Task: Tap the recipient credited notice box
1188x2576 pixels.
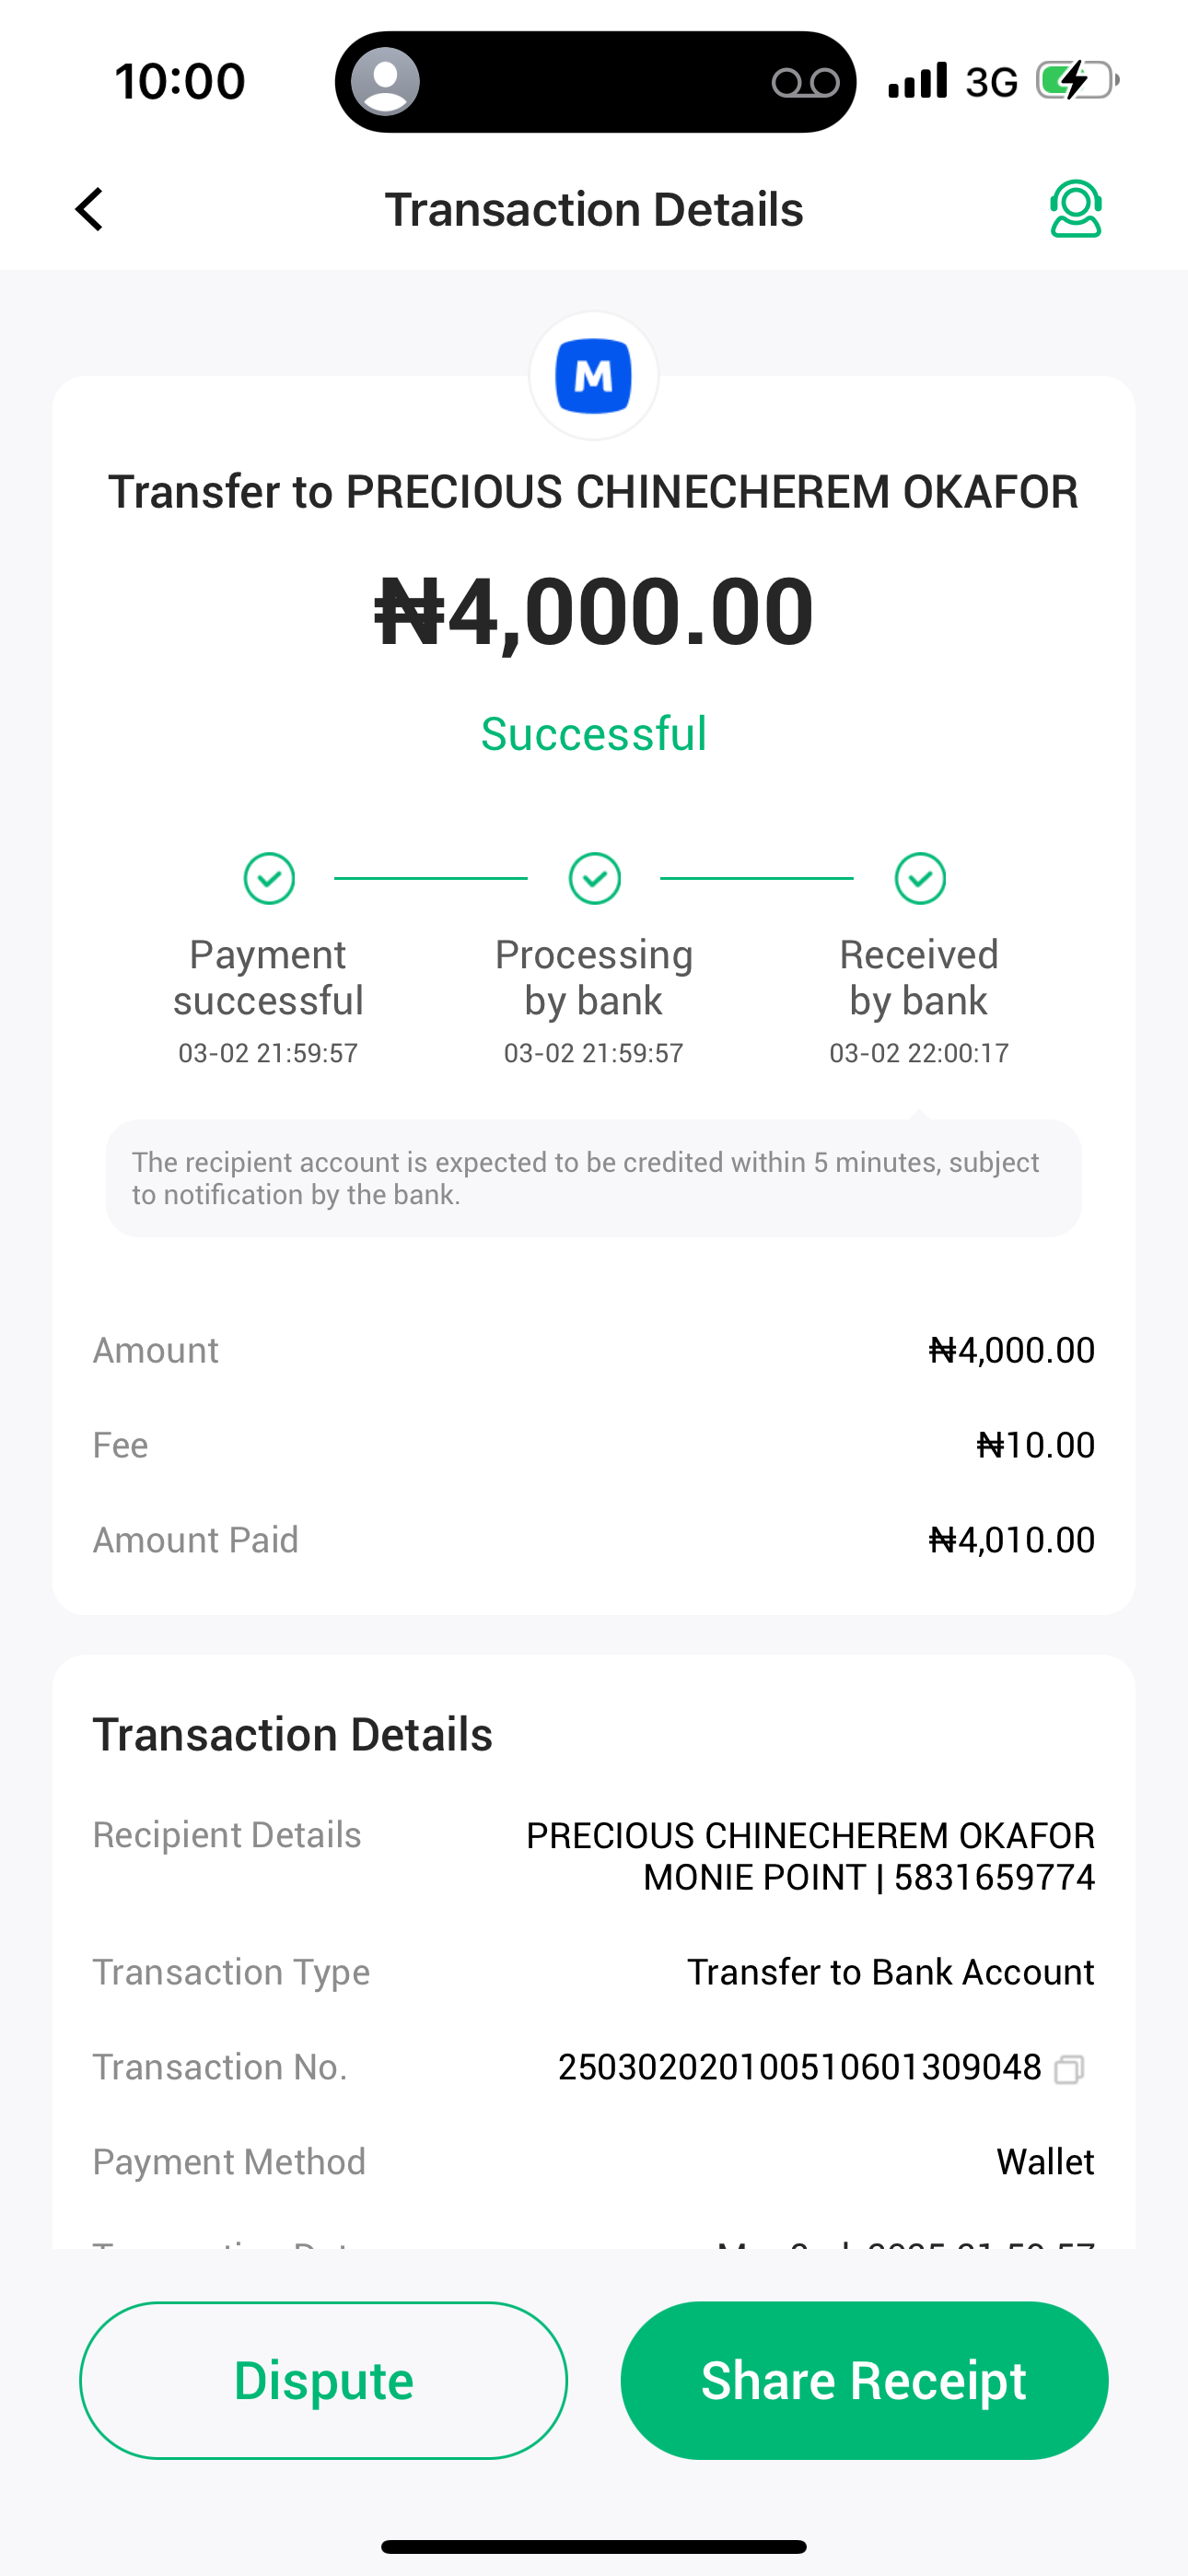Action: pyautogui.click(x=594, y=1178)
